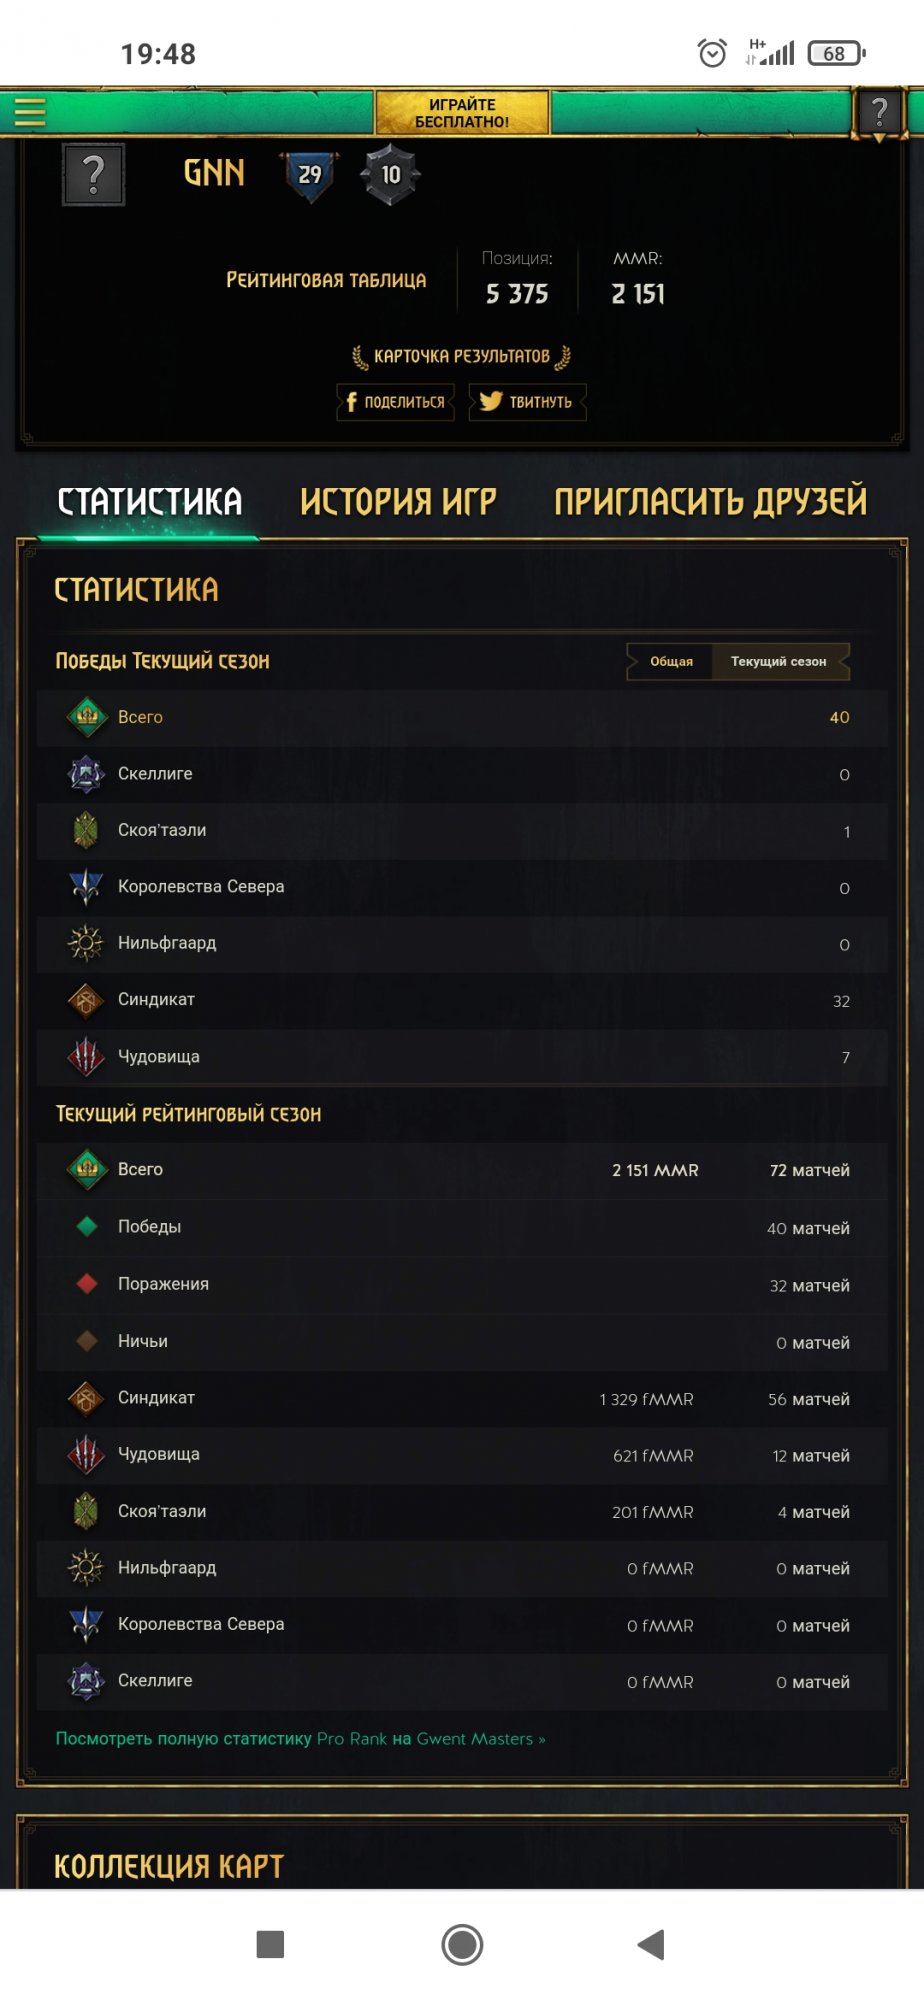Switch to the История игр tab

click(398, 501)
